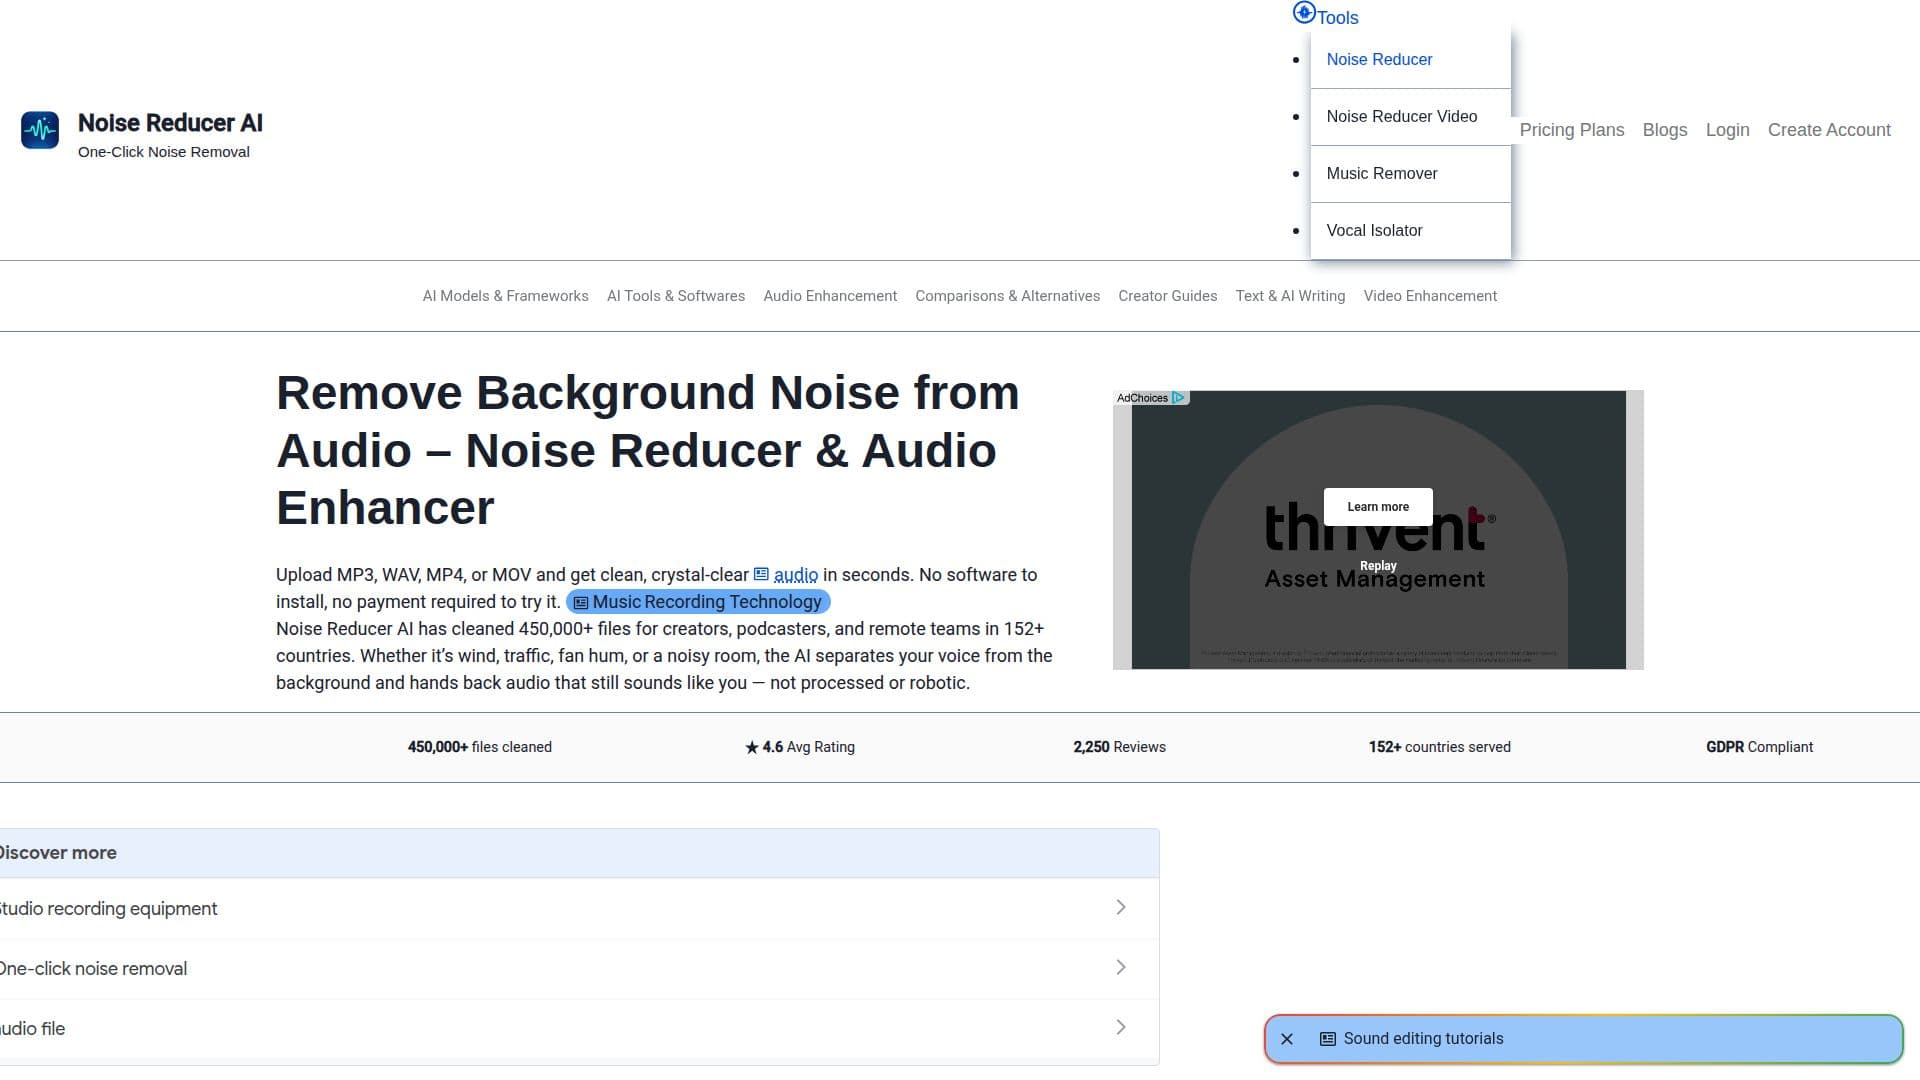
Task: Click the 152+ countries served stat
Action: point(1439,747)
